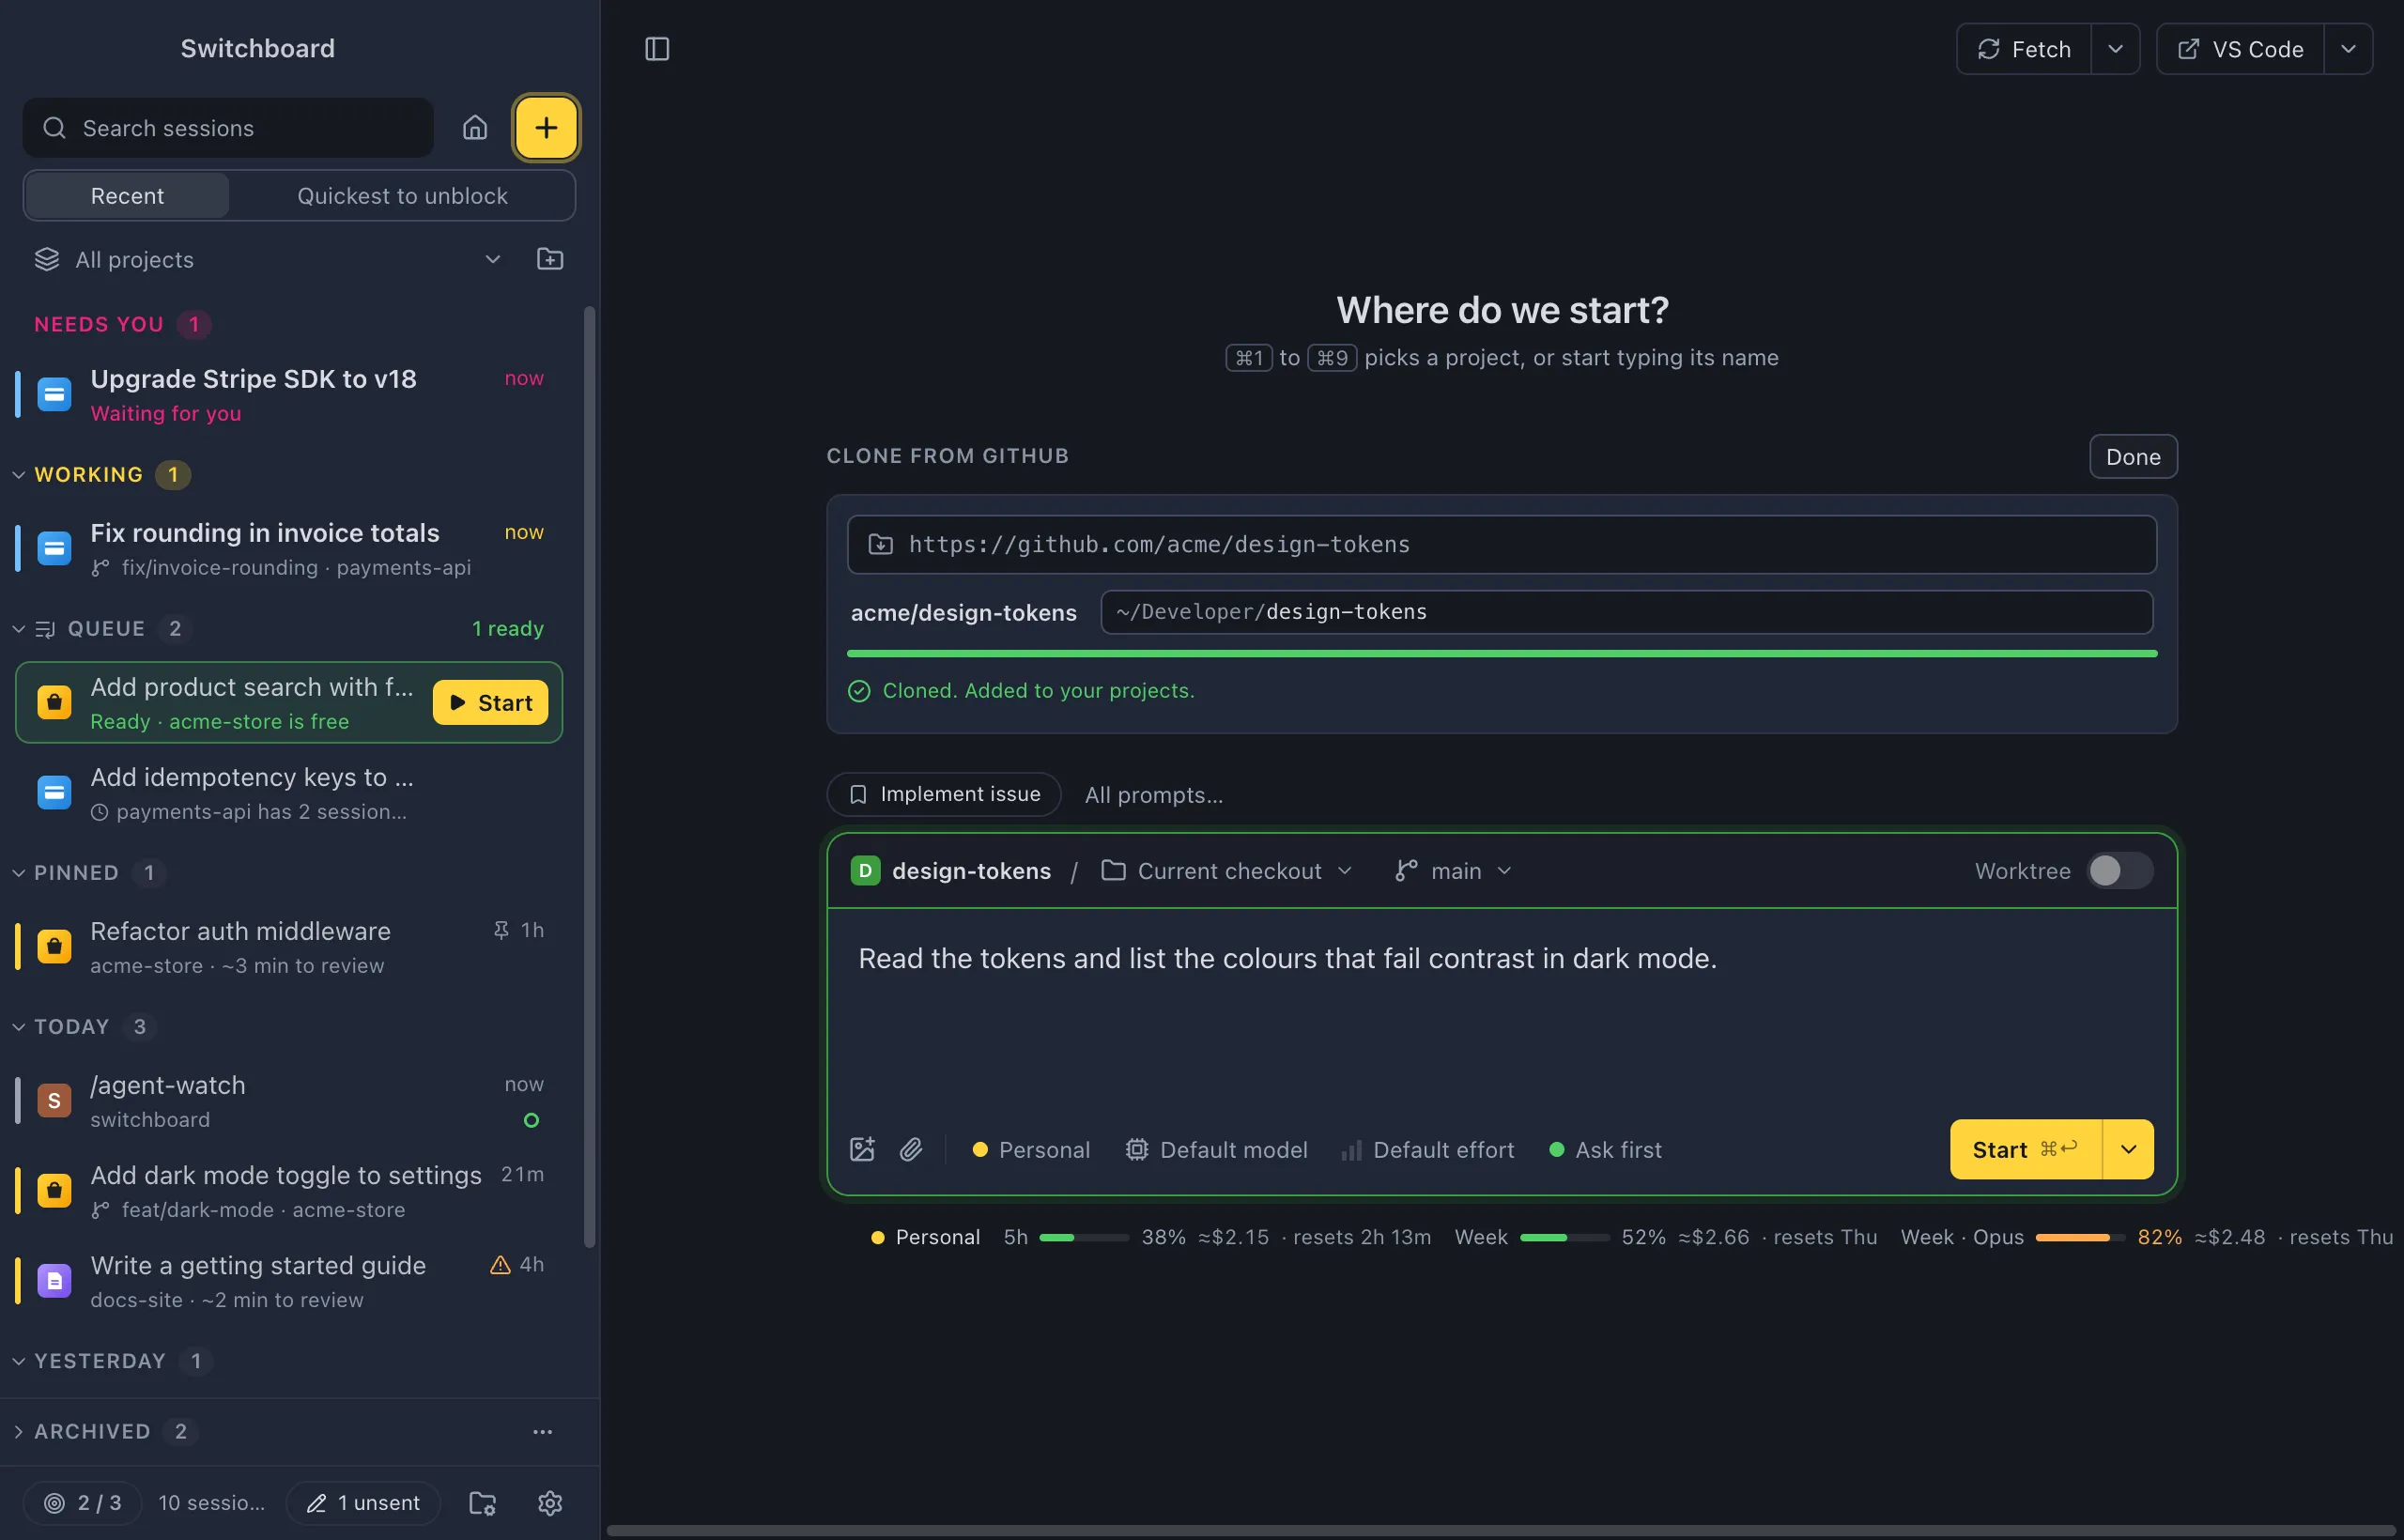Click the 2 / 3 concurrency indicator

pos(83,1502)
